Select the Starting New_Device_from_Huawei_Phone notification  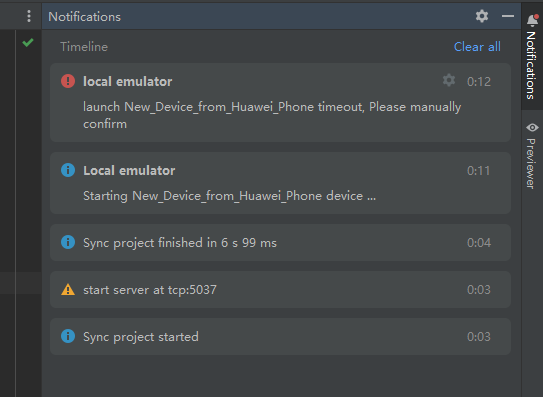[x=280, y=183]
